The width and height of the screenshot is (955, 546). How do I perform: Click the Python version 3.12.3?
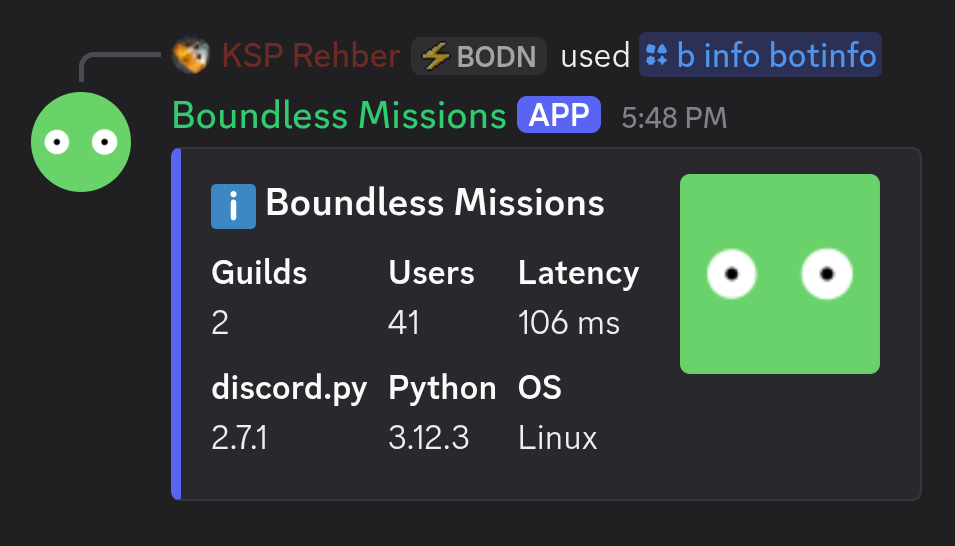tap(429, 438)
